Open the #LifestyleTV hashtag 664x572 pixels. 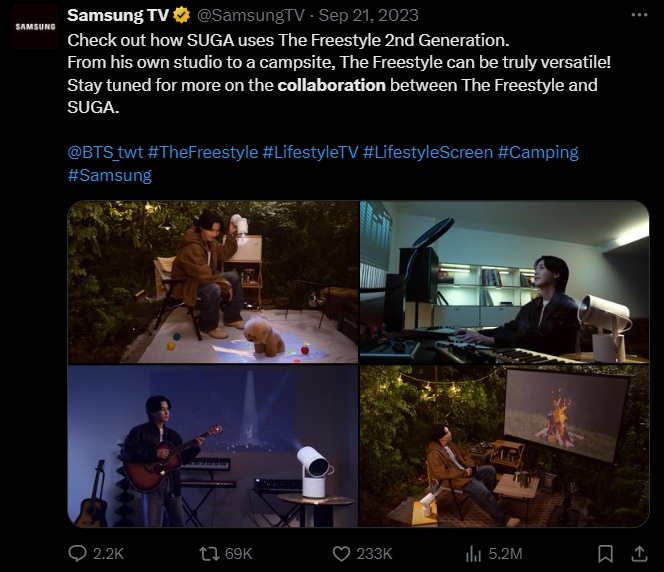tap(310, 152)
